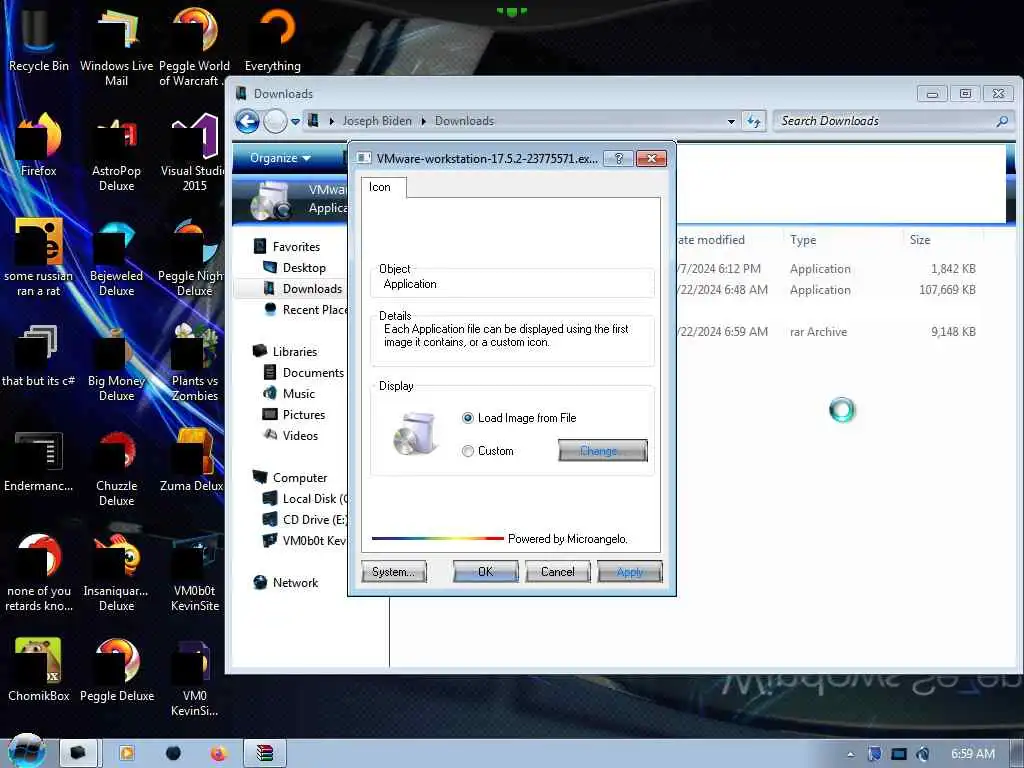Click the installer icon preview image

tap(415, 434)
